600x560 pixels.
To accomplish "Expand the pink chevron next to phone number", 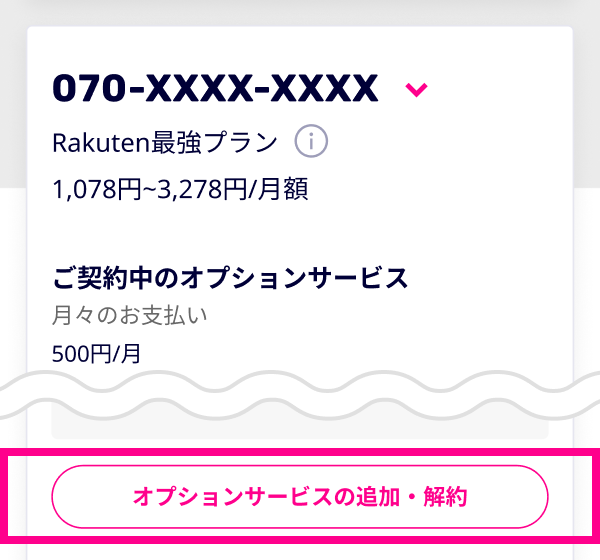I will click(x=417, y=90).
